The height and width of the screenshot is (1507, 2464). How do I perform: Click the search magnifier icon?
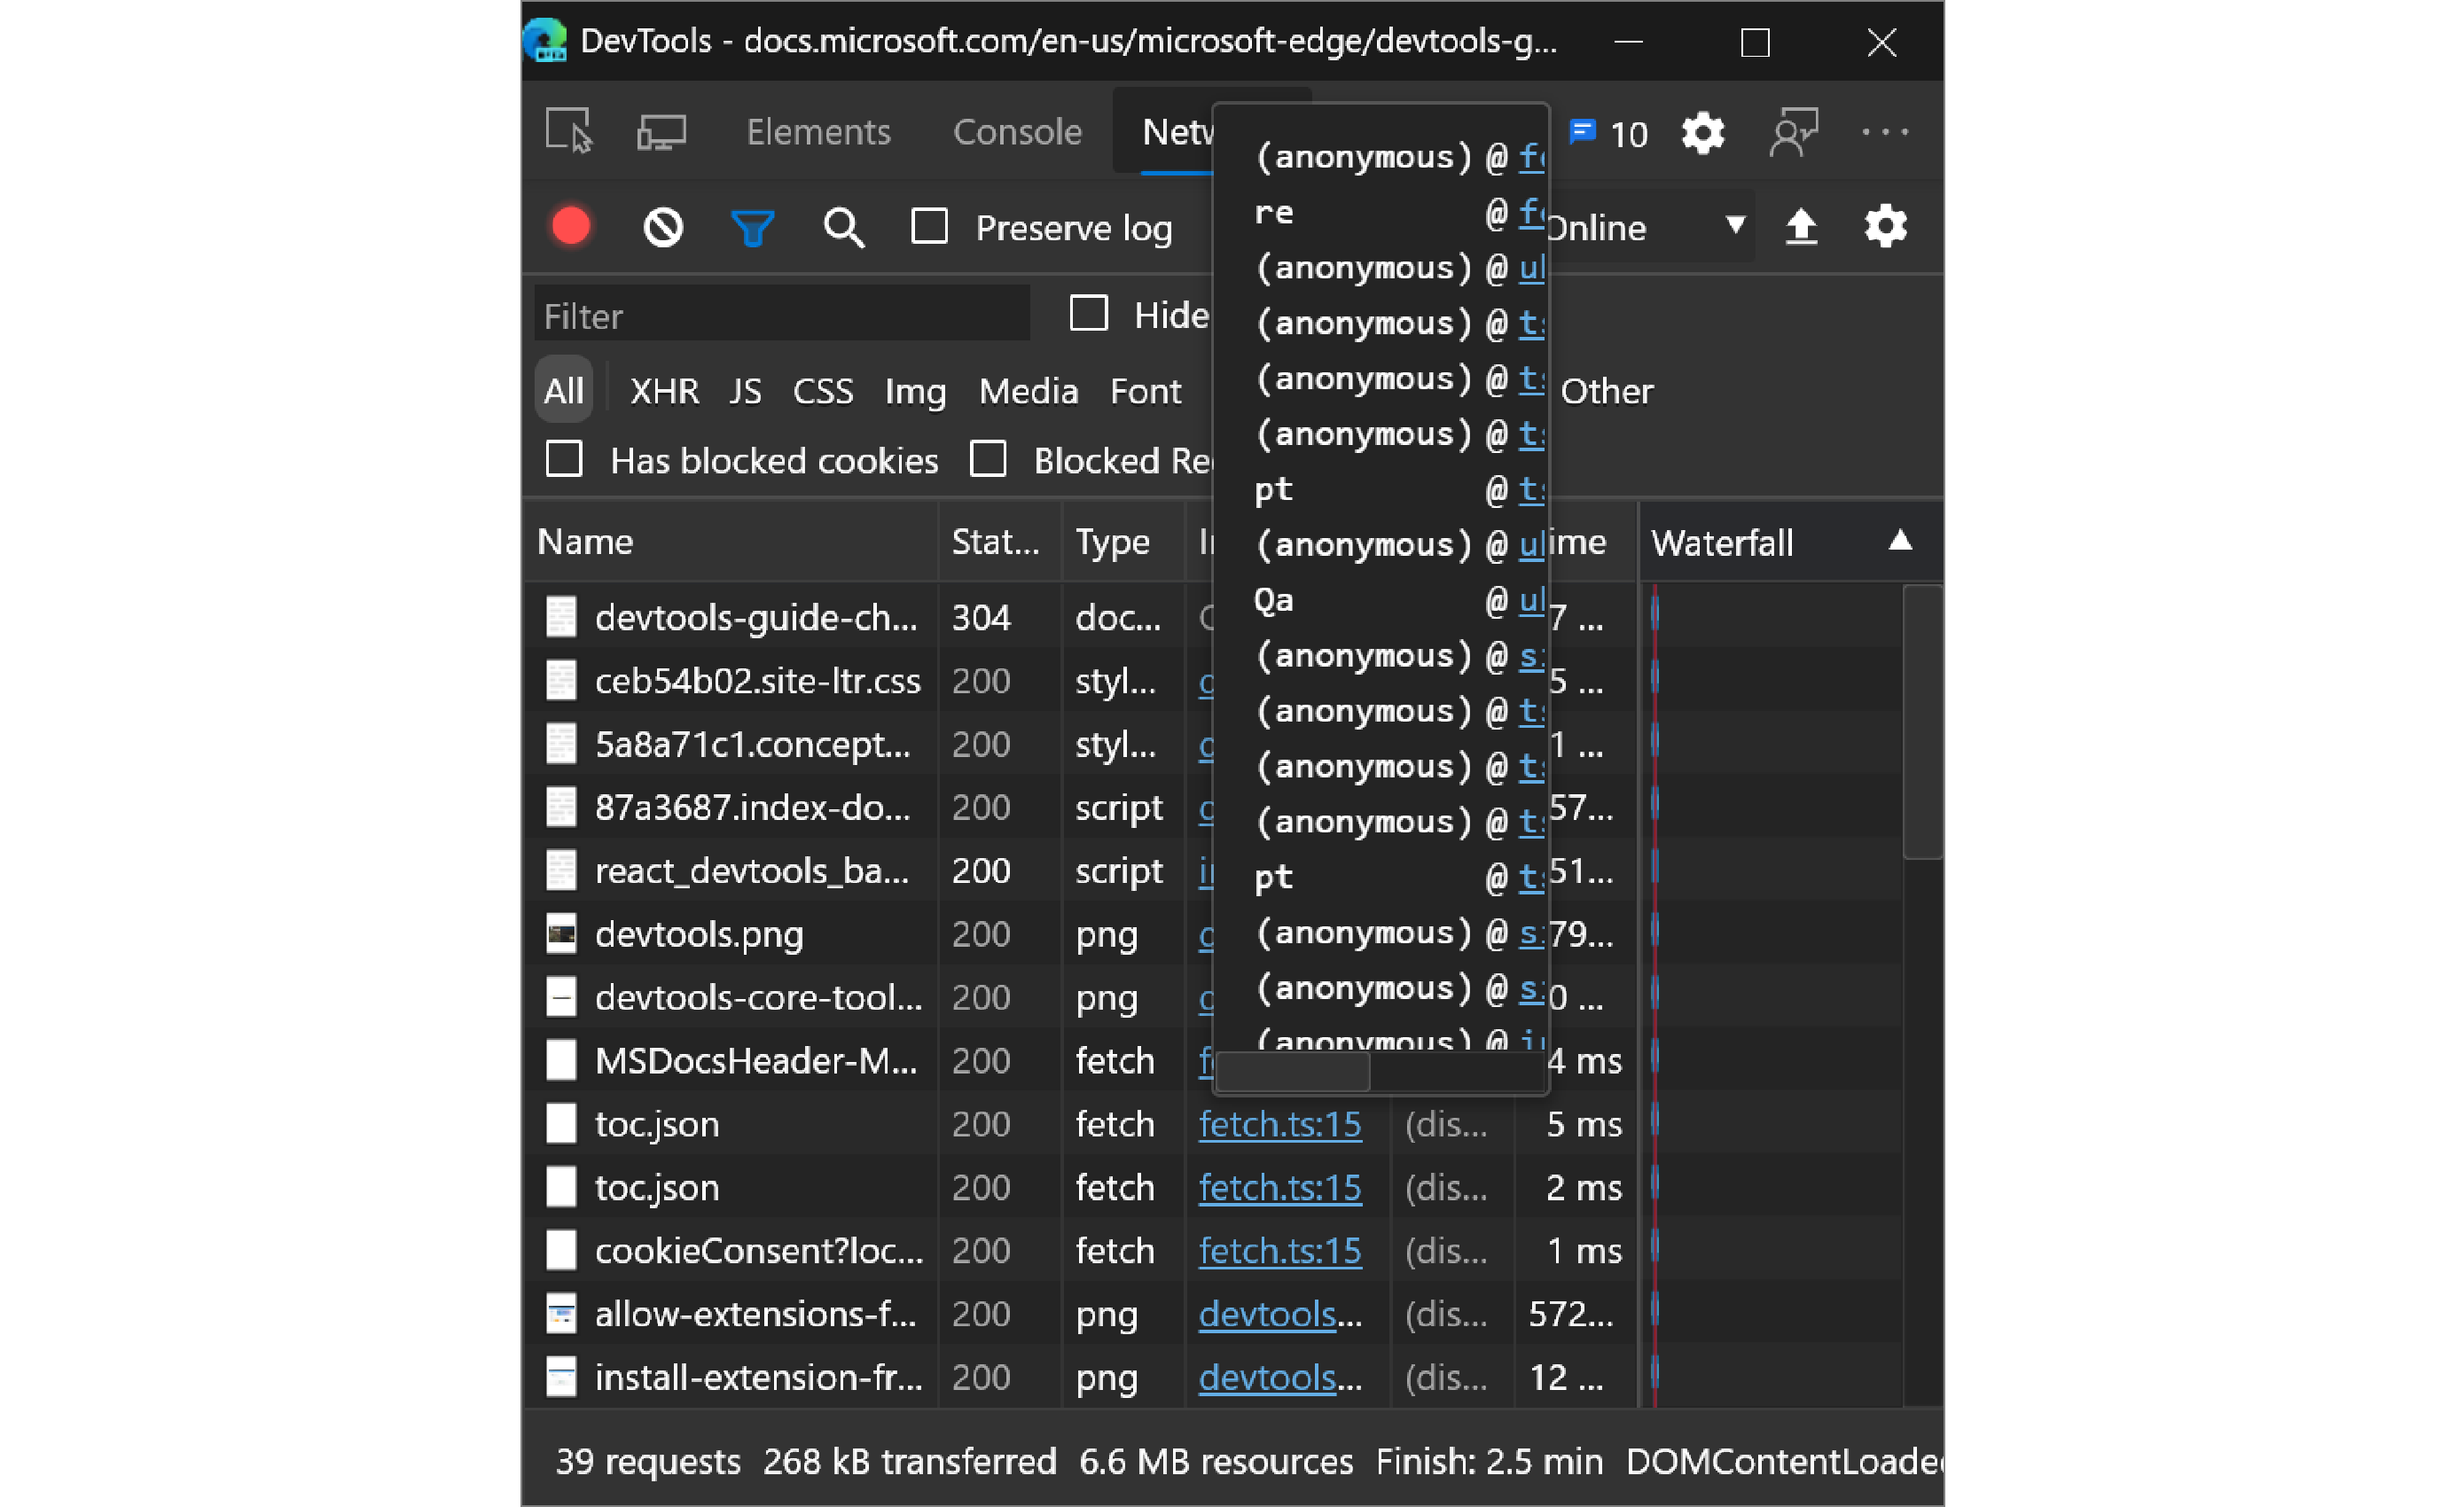(x=843, y=225)
